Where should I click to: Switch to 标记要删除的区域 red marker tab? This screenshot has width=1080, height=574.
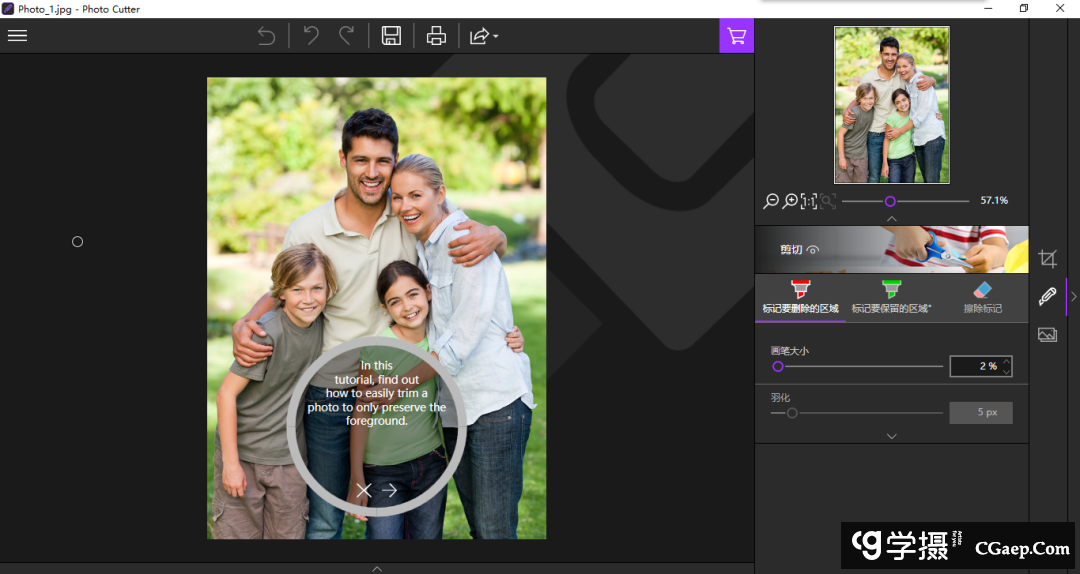point(800,298)
